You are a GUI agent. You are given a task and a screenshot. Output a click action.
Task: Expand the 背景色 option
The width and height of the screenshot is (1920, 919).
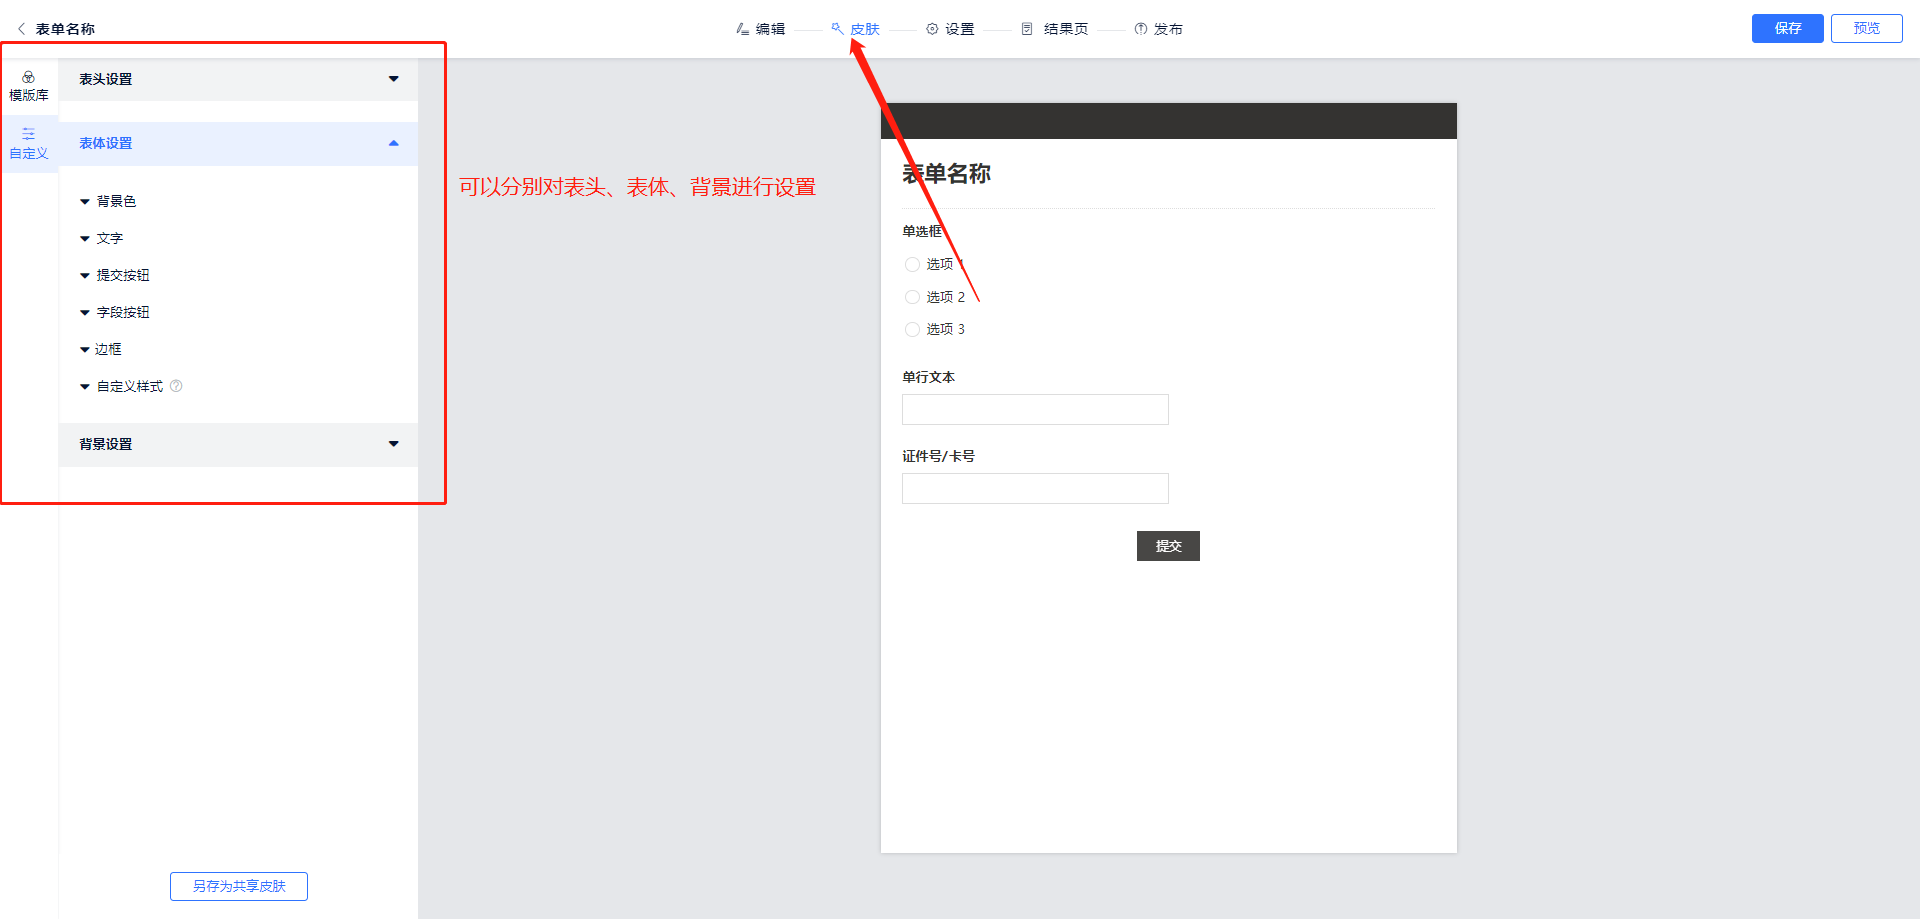pyautogui.click(x=85, y=202)
